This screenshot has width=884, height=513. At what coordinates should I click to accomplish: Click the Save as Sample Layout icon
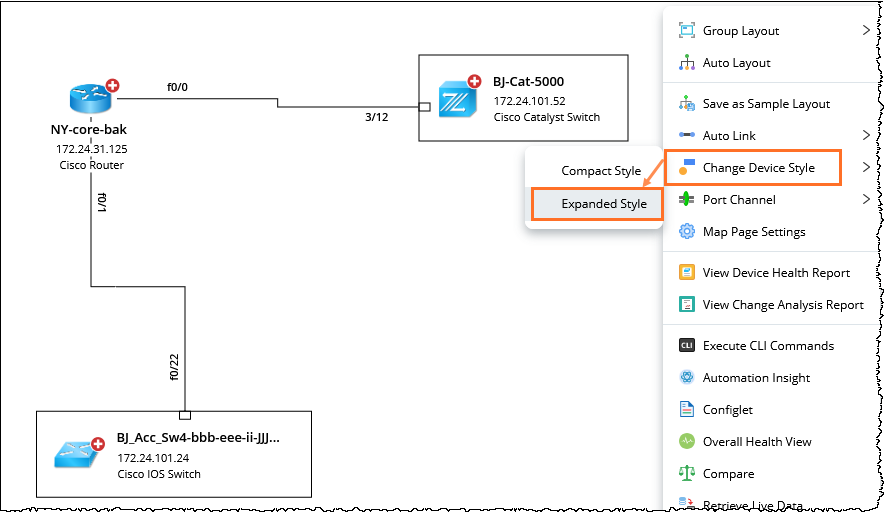click(x=687, y=104)
